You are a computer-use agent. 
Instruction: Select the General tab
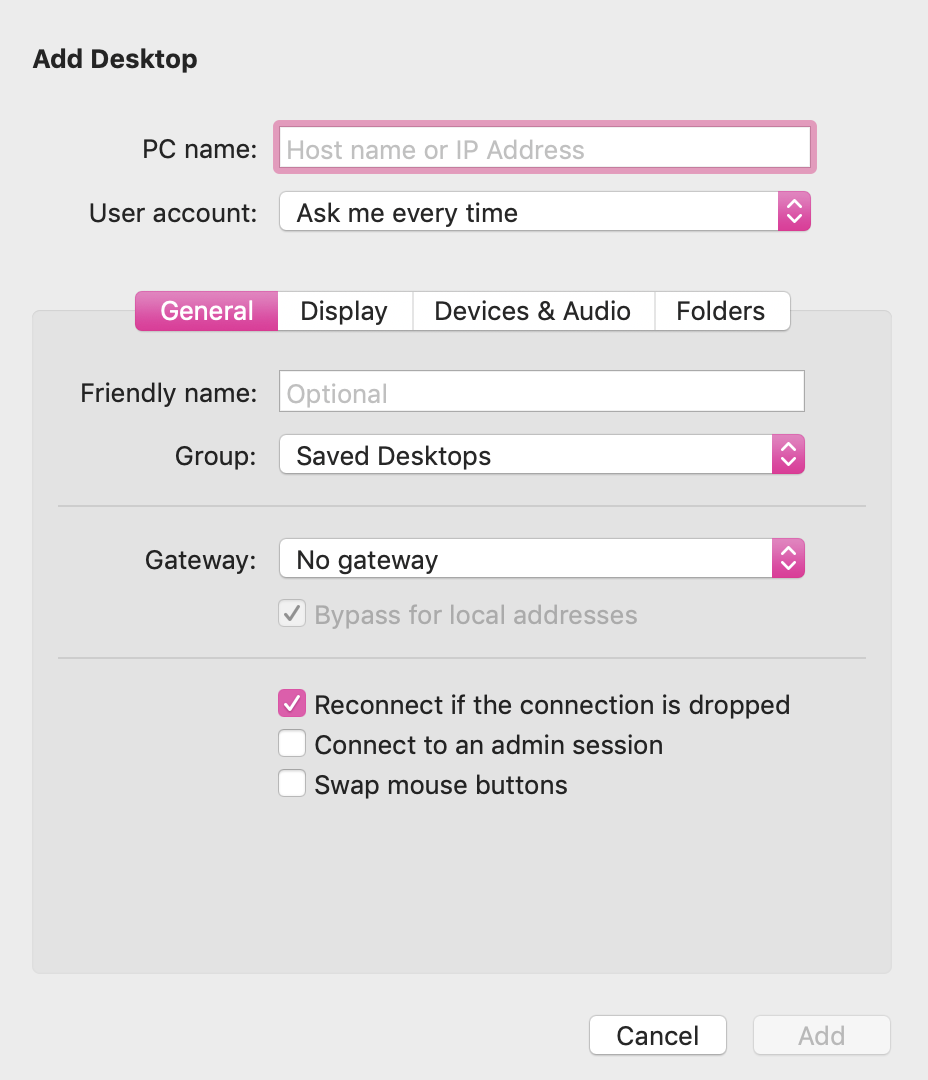pos(207,311)
